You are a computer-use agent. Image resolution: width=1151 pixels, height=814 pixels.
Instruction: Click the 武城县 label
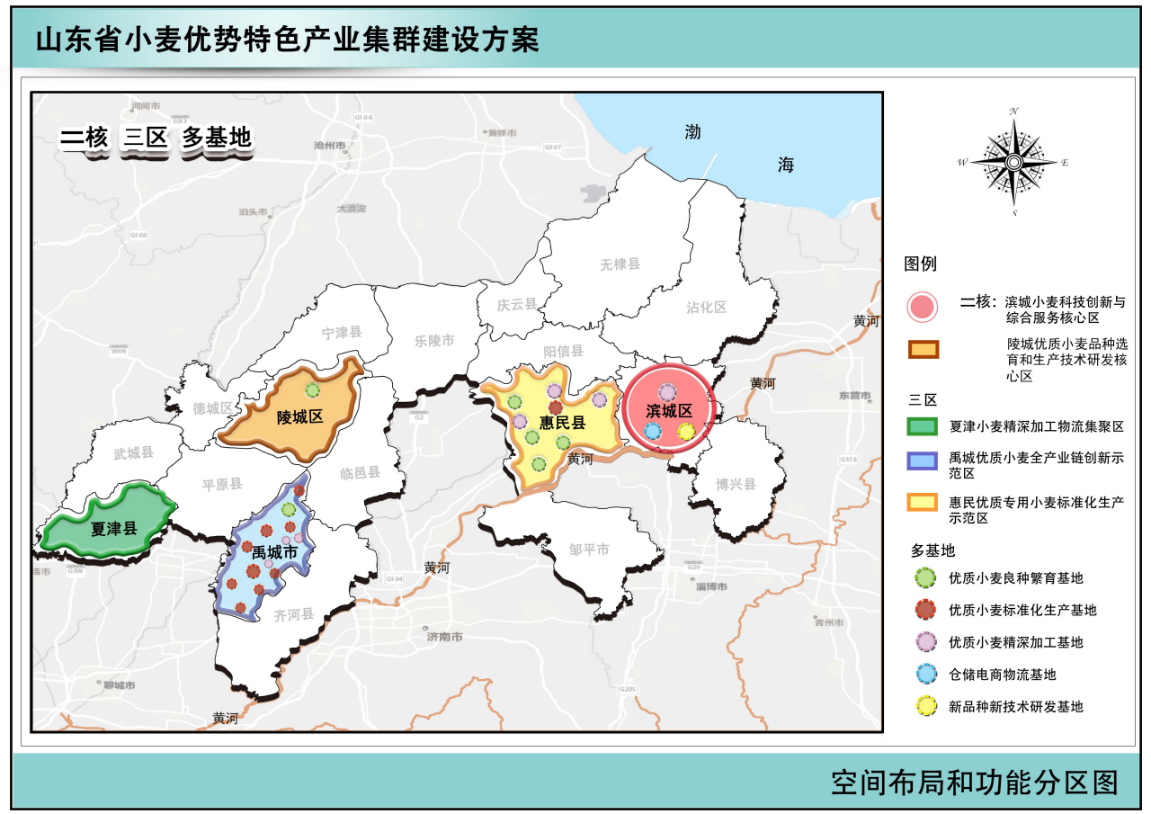tap(133, 454)
